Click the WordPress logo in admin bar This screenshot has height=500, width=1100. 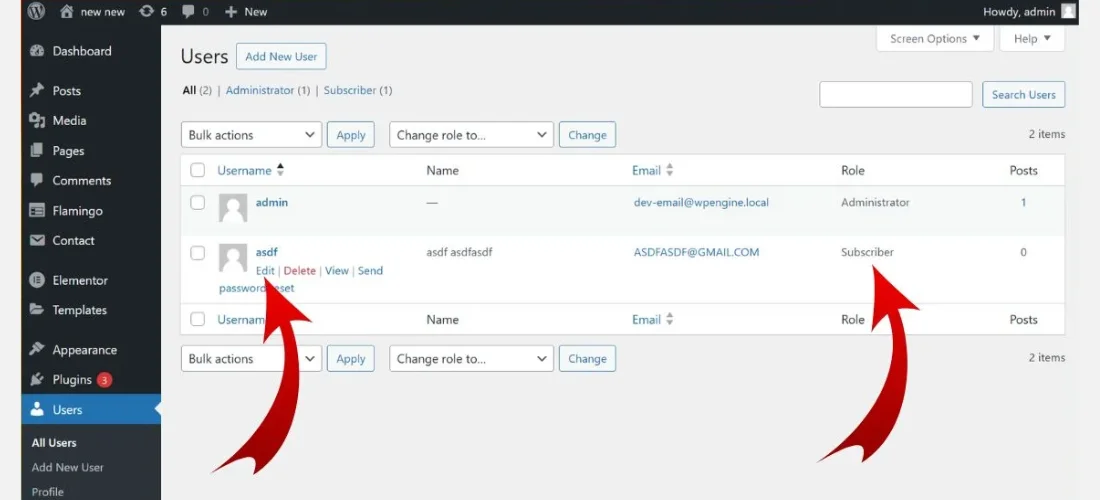coord(36,12)
